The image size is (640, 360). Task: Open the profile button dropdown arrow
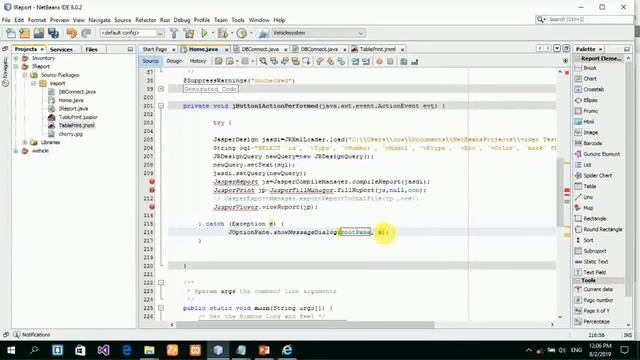point(251,33)
